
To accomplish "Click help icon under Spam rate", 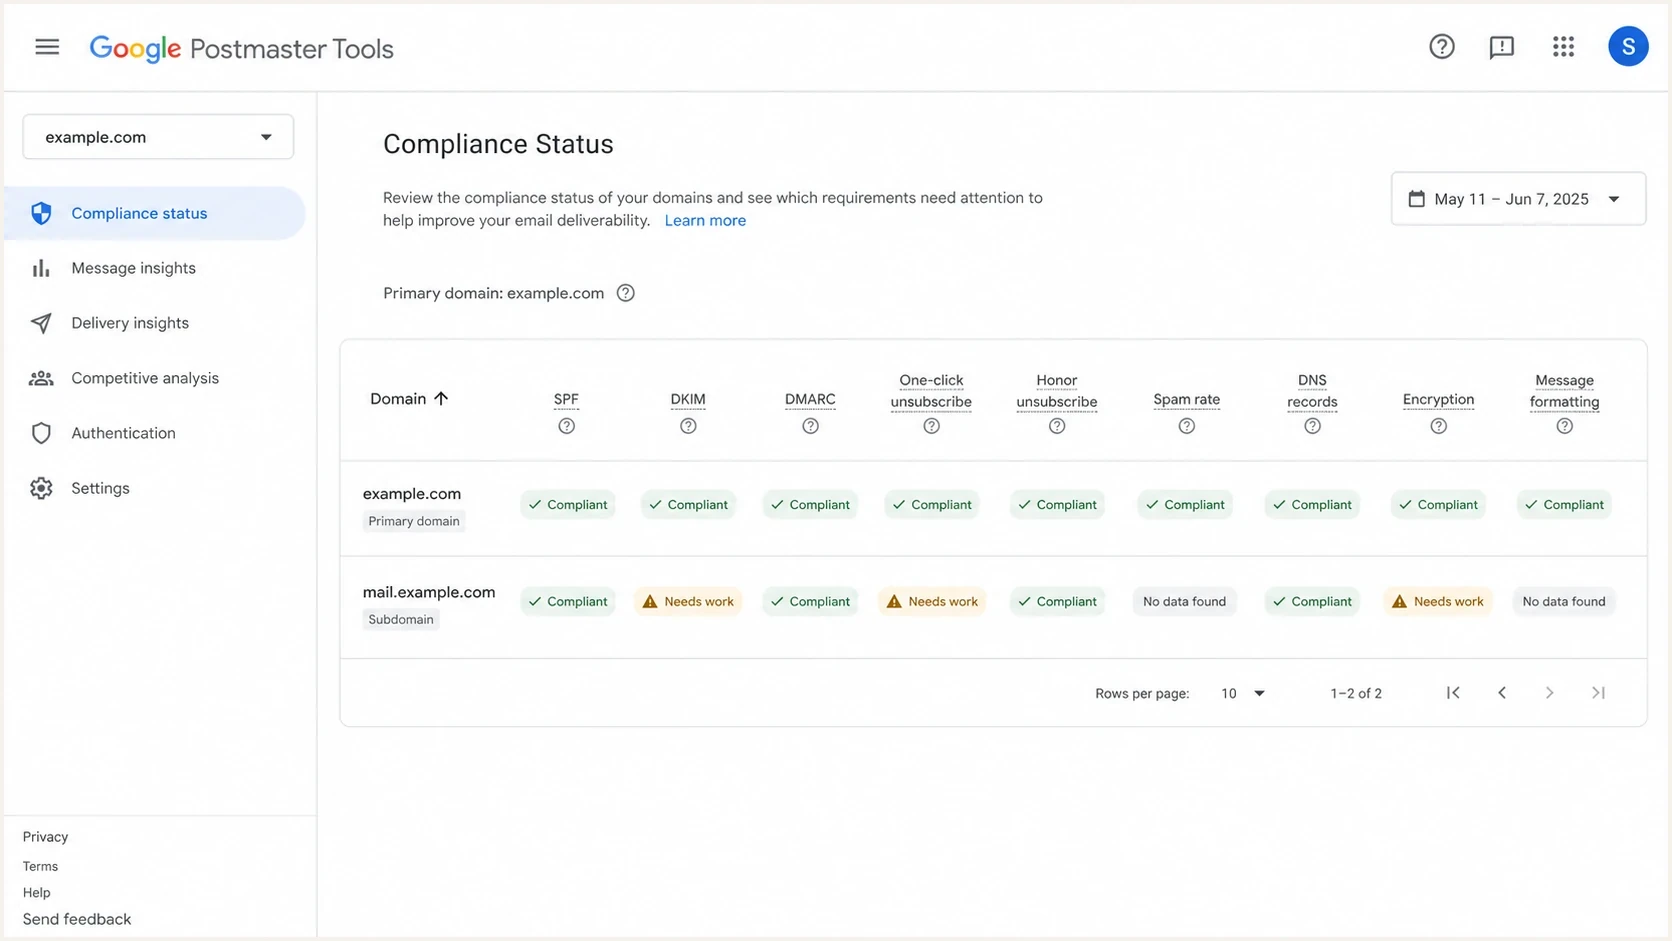I will pyautogui.click(x=1186, y=426).
